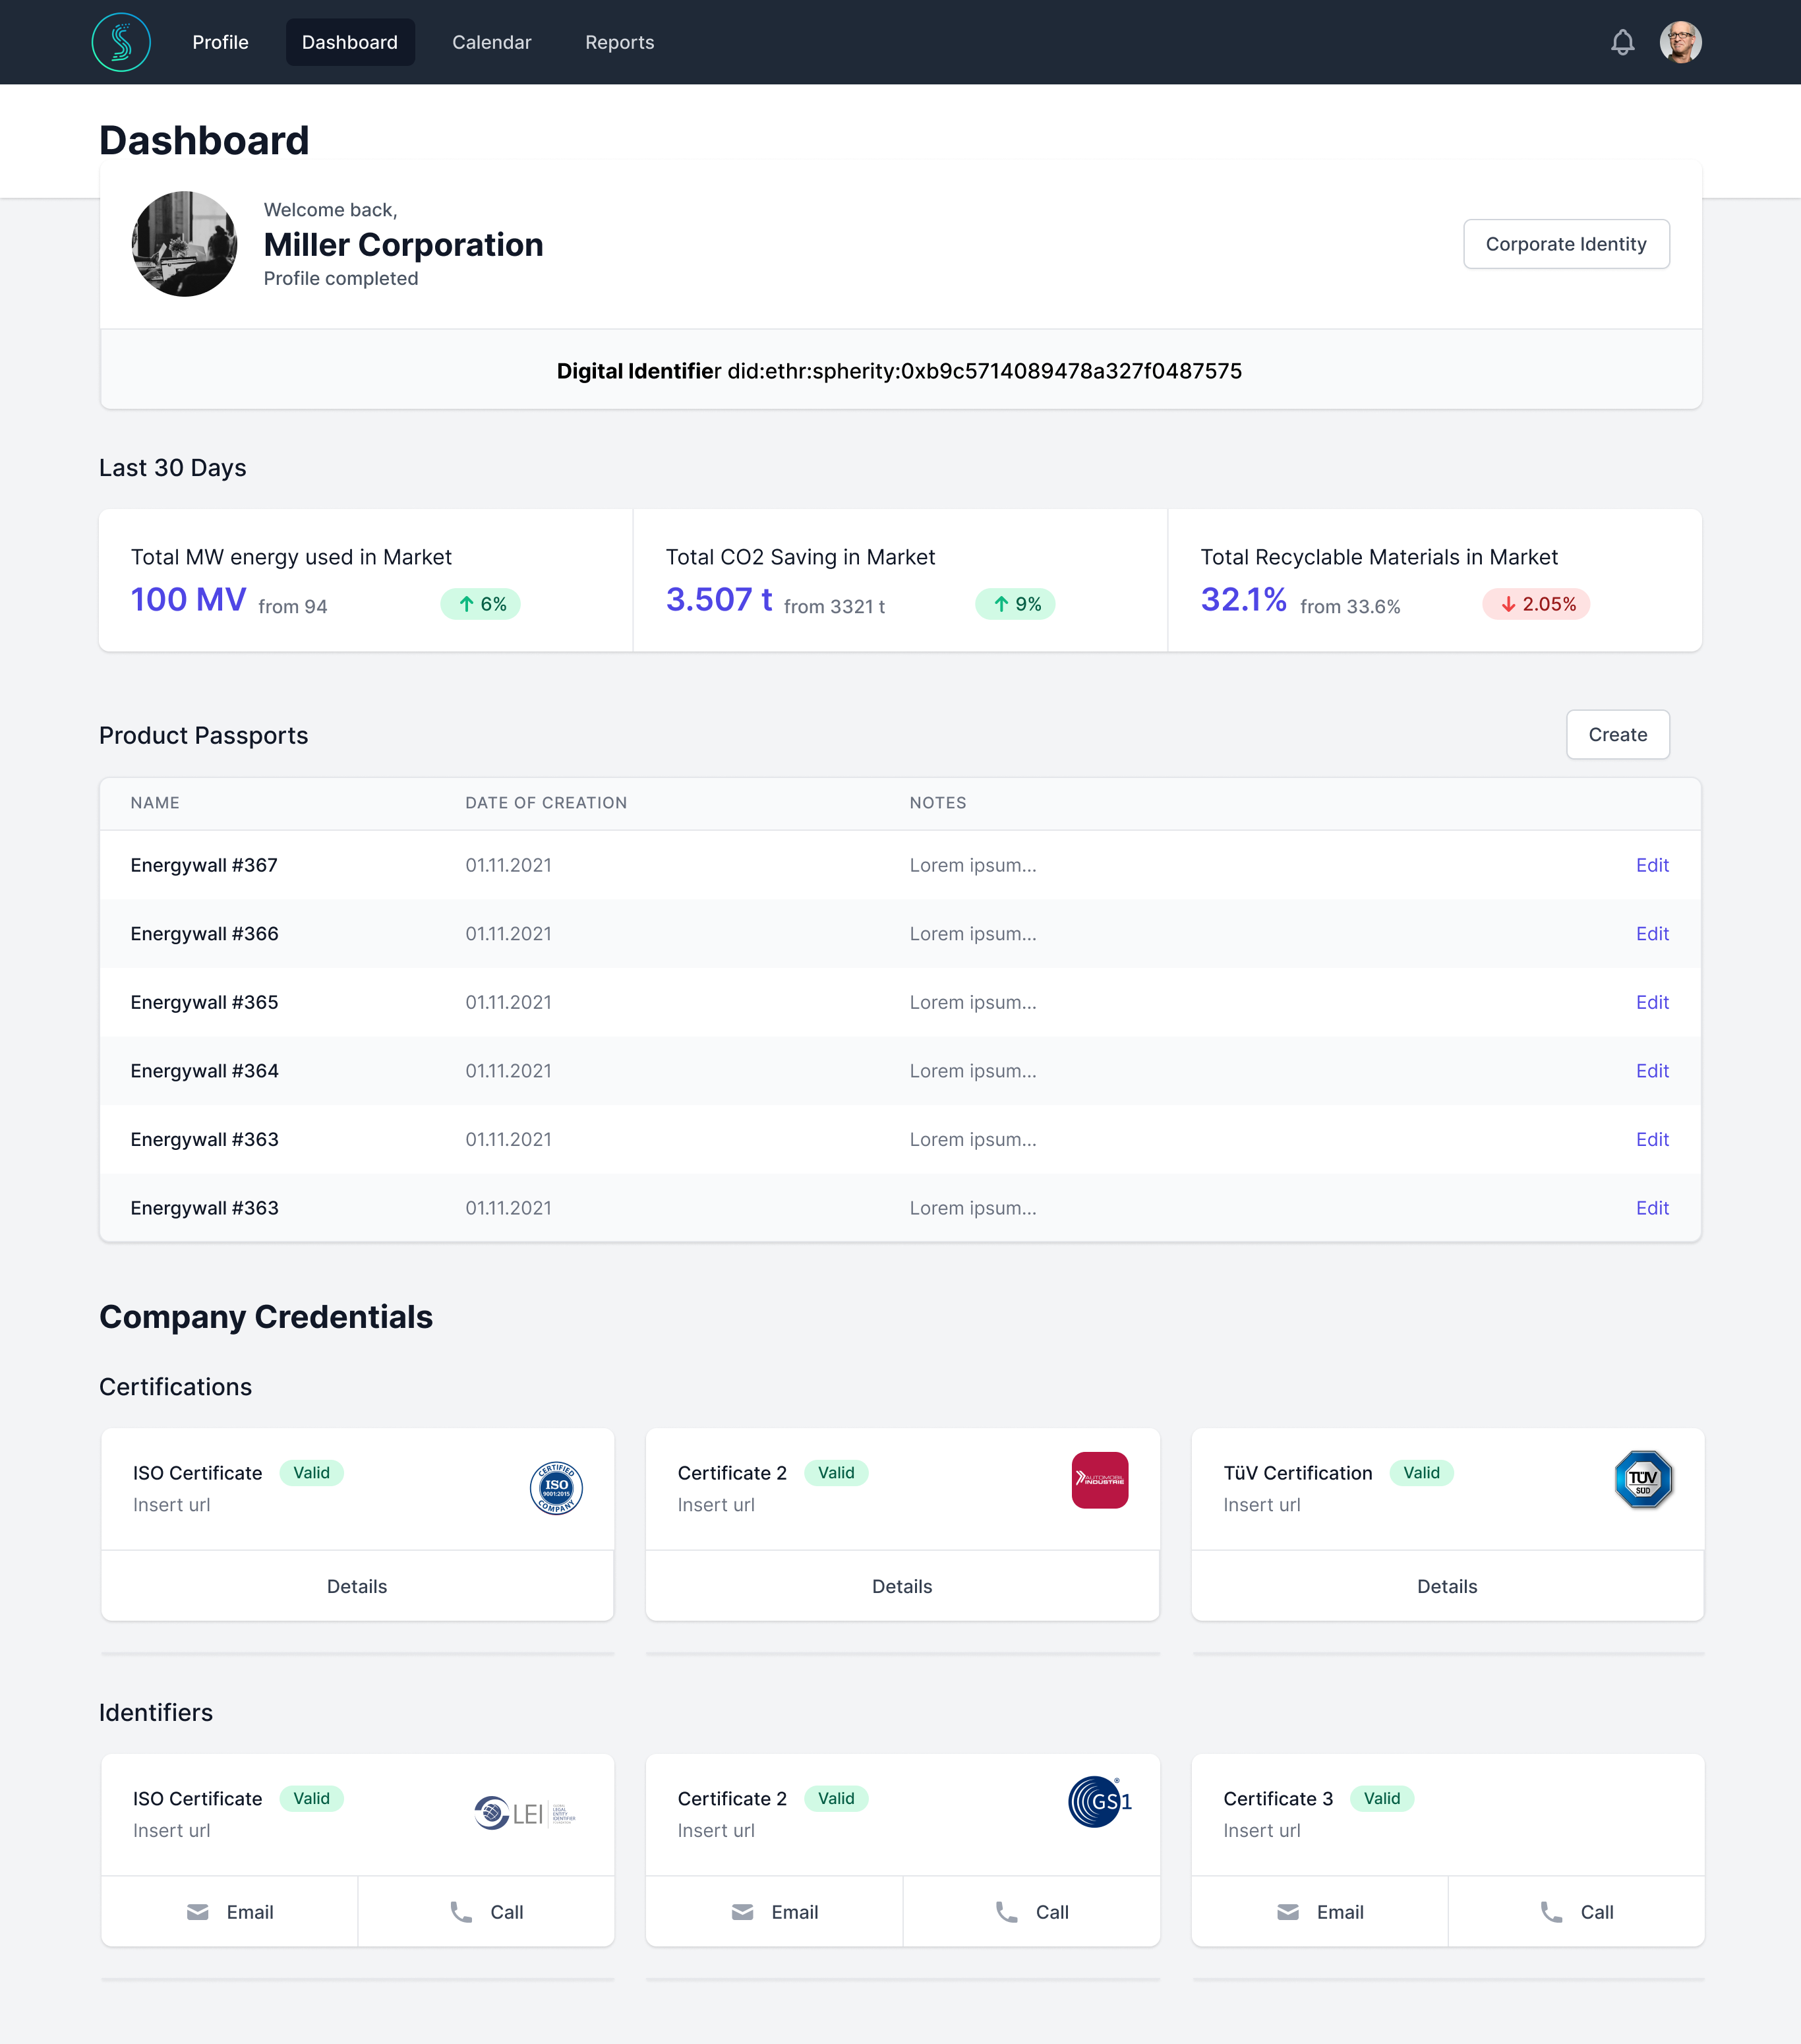The height and width of the screenshot is (2044, 1801).
Task: Select the red Automobil Industrie certificate logo
Action: (x=1100, y=1481)
